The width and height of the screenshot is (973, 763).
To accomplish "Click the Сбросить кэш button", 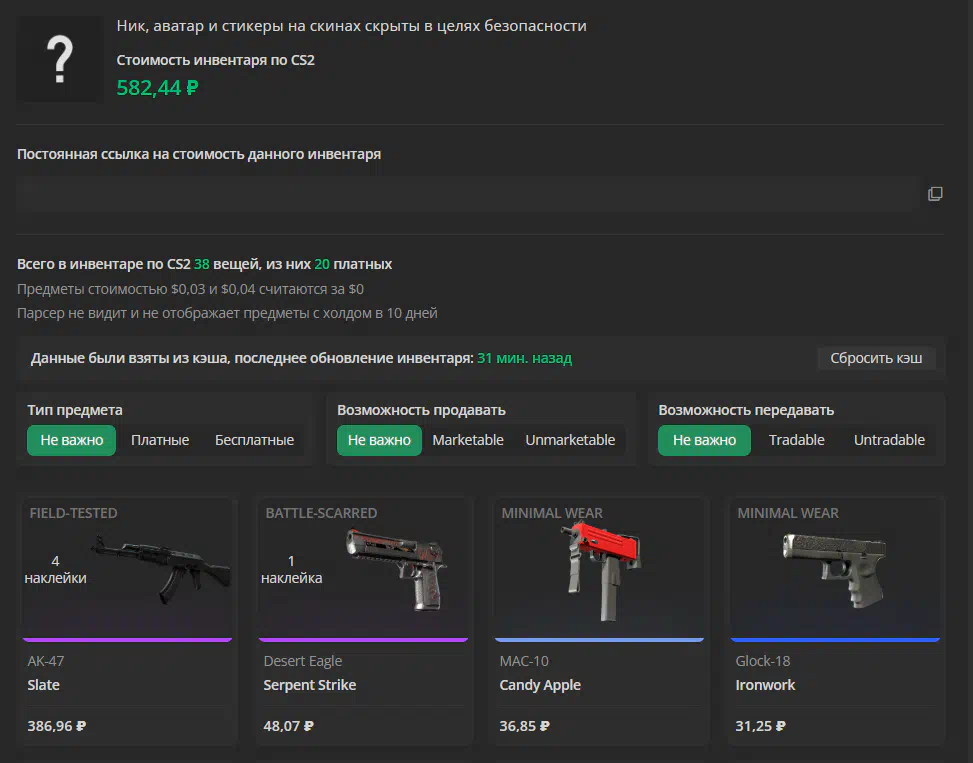I will point(876,358).
